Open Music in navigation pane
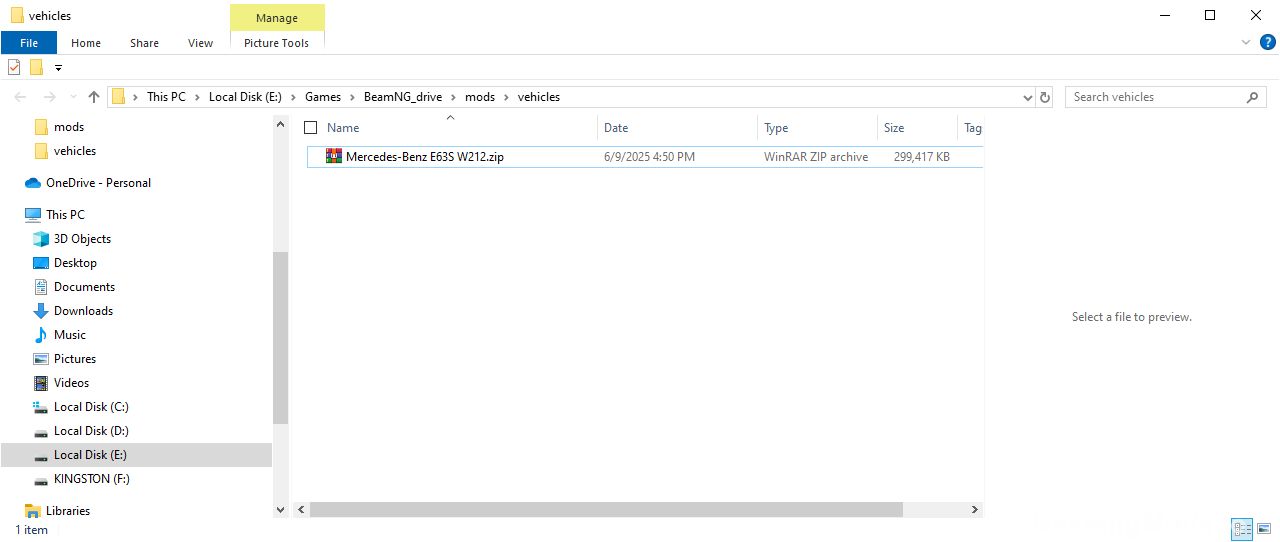Viewport: 1280px width, 542px height. click(70, 335)
